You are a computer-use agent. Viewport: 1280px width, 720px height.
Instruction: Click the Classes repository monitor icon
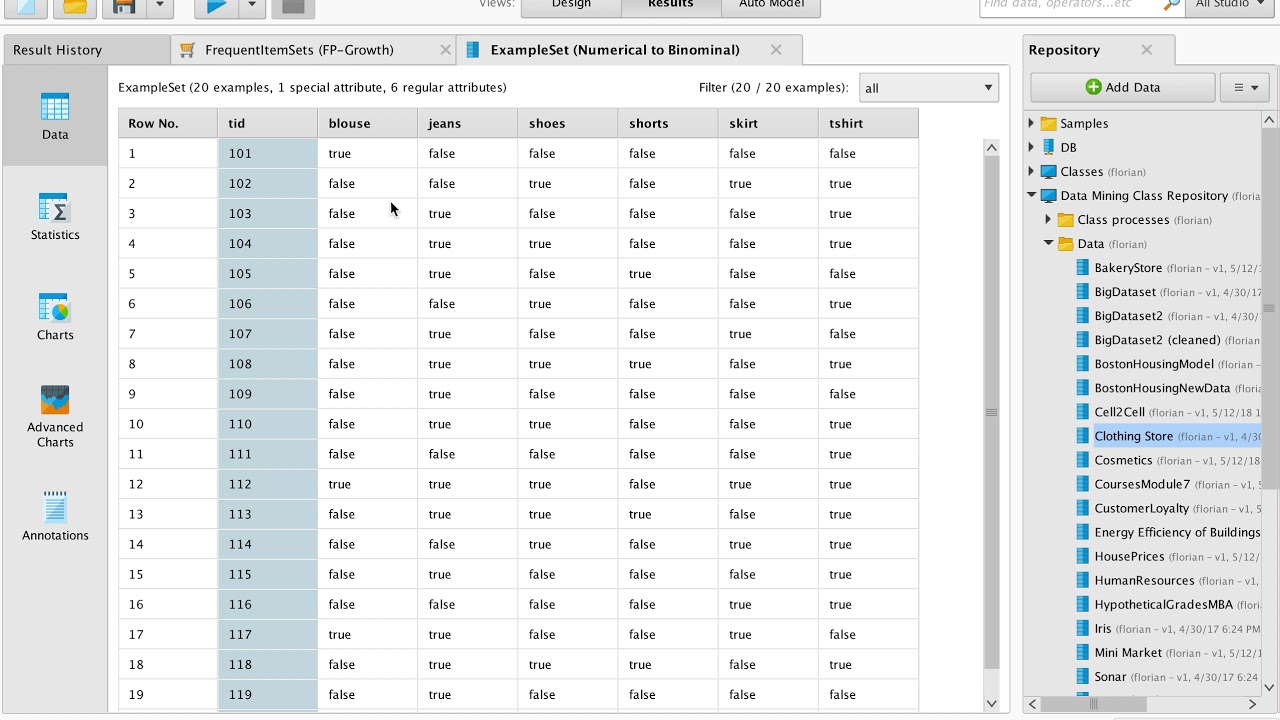(1048, 172)
